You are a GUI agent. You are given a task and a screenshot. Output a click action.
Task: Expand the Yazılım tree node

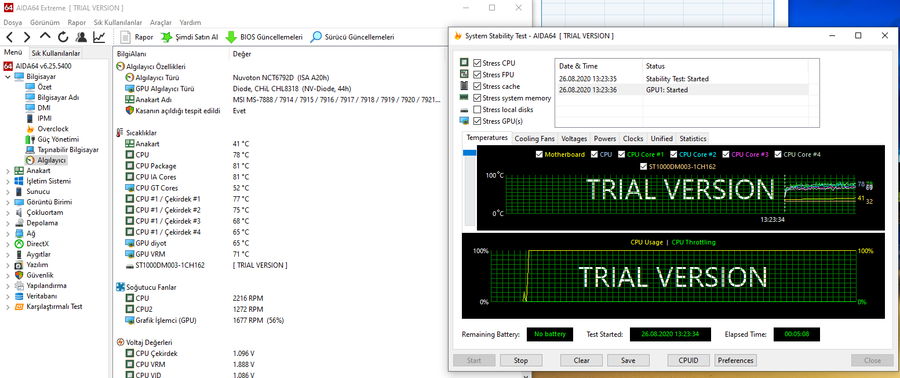(x=7, y=264)
